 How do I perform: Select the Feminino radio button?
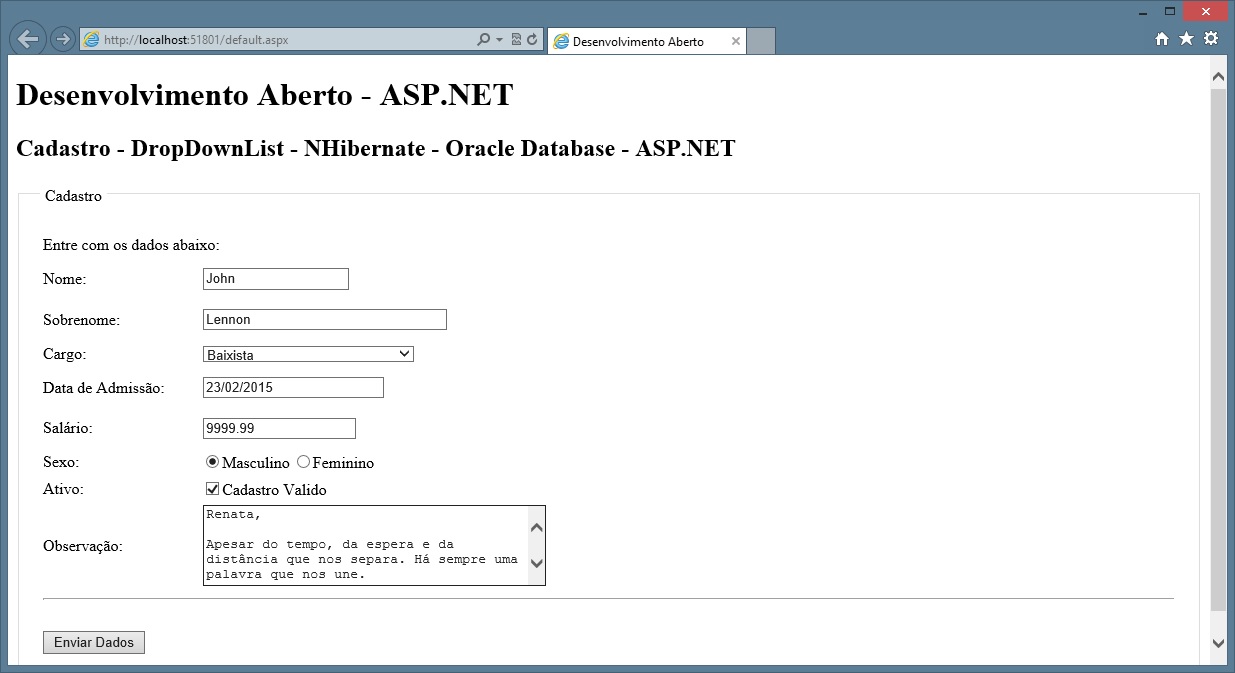(x=304, y=462)
